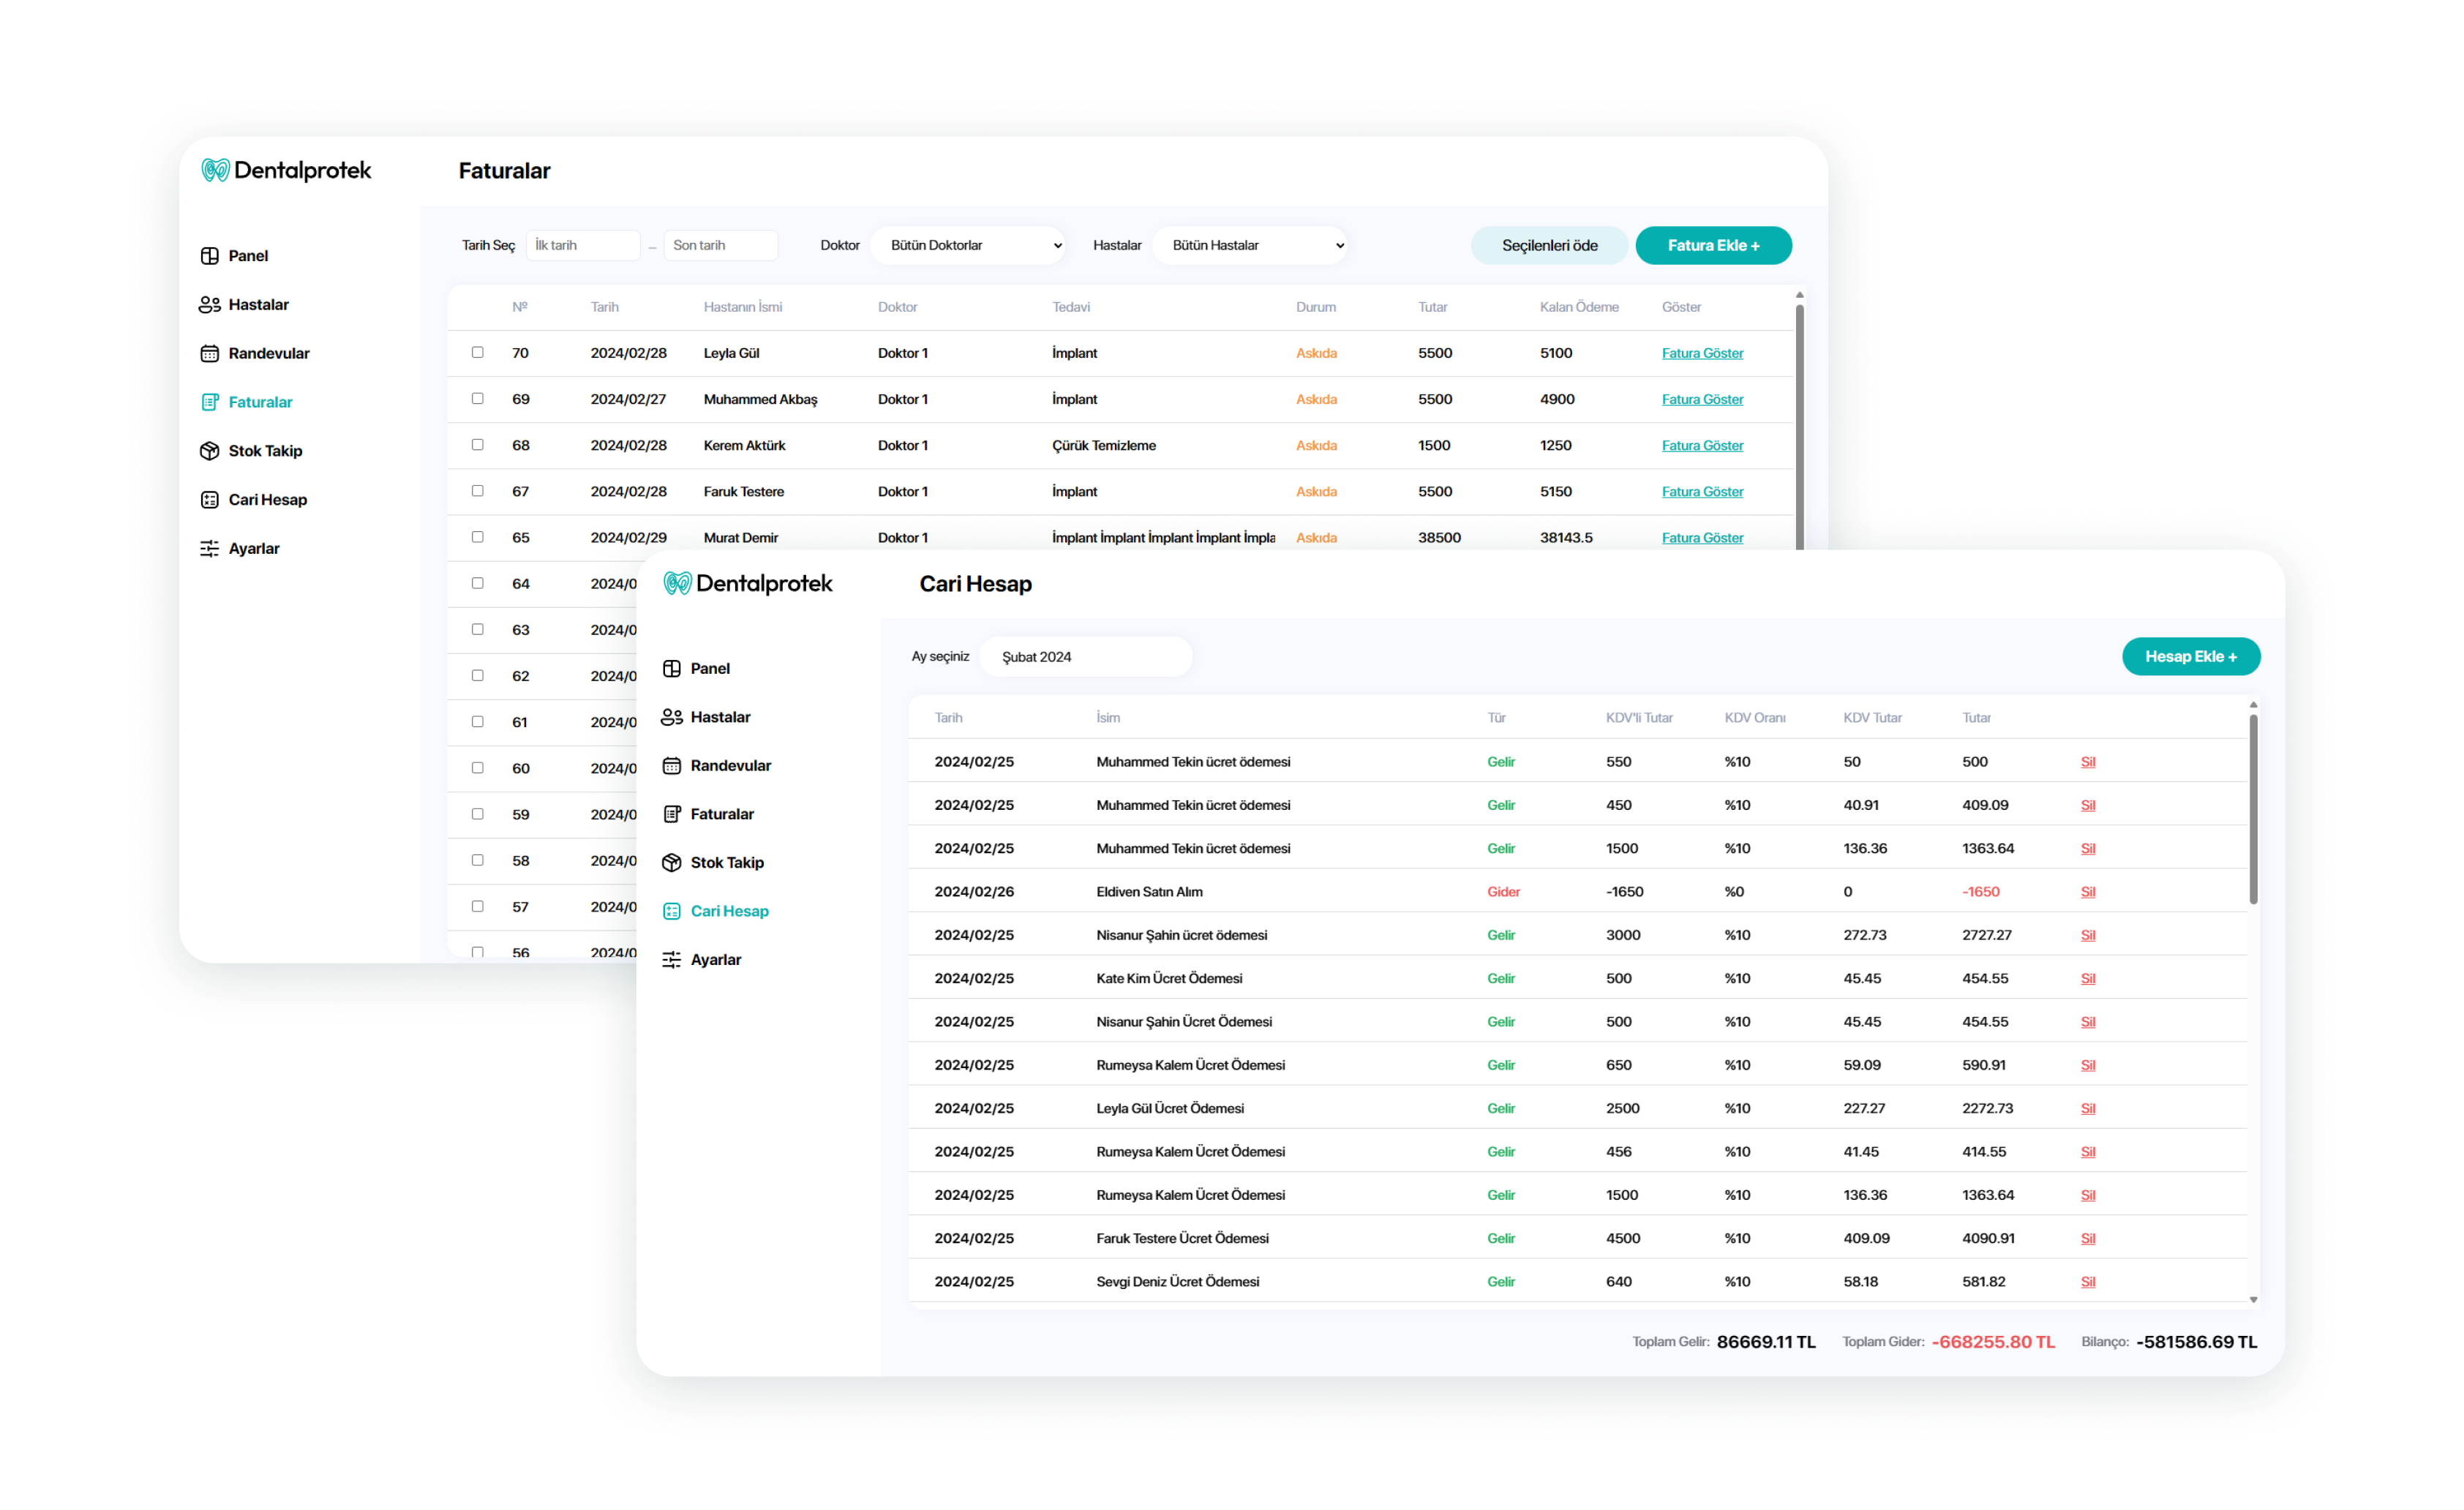Click the Cari Hesap table scrollbar thumb
2464x1510 pixels.
2253,810
